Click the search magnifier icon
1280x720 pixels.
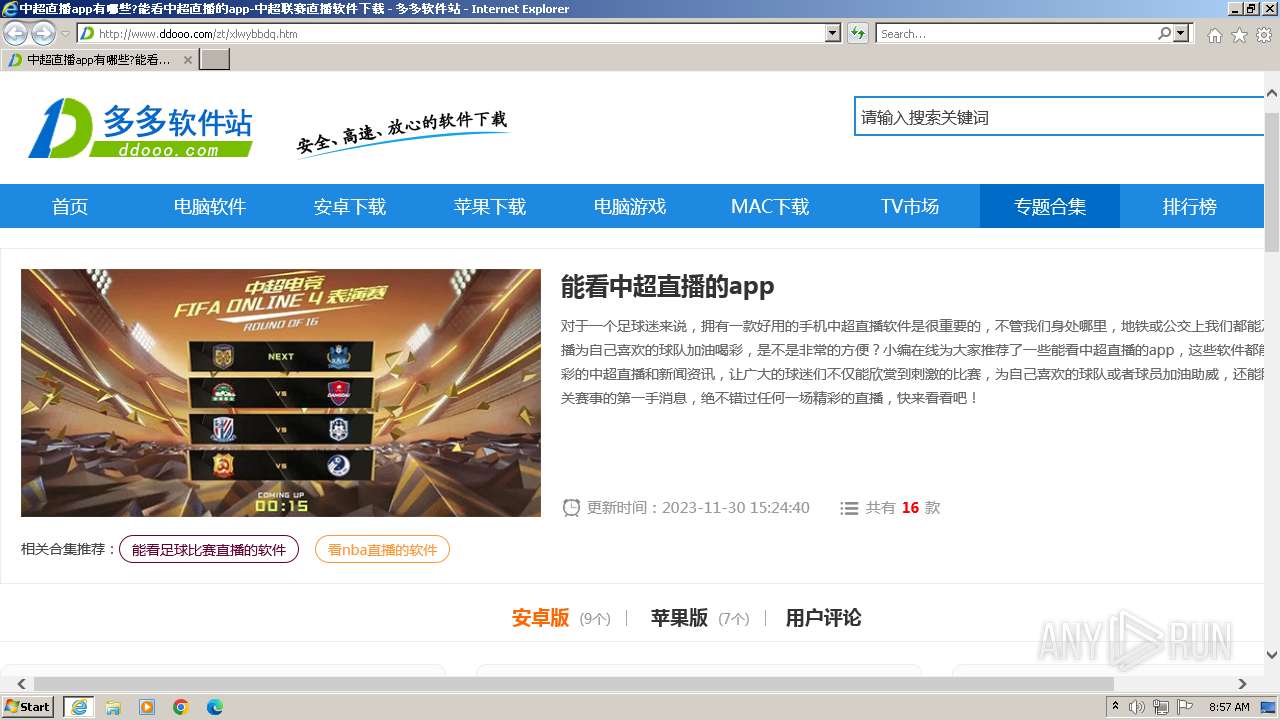pos(1164,33)
